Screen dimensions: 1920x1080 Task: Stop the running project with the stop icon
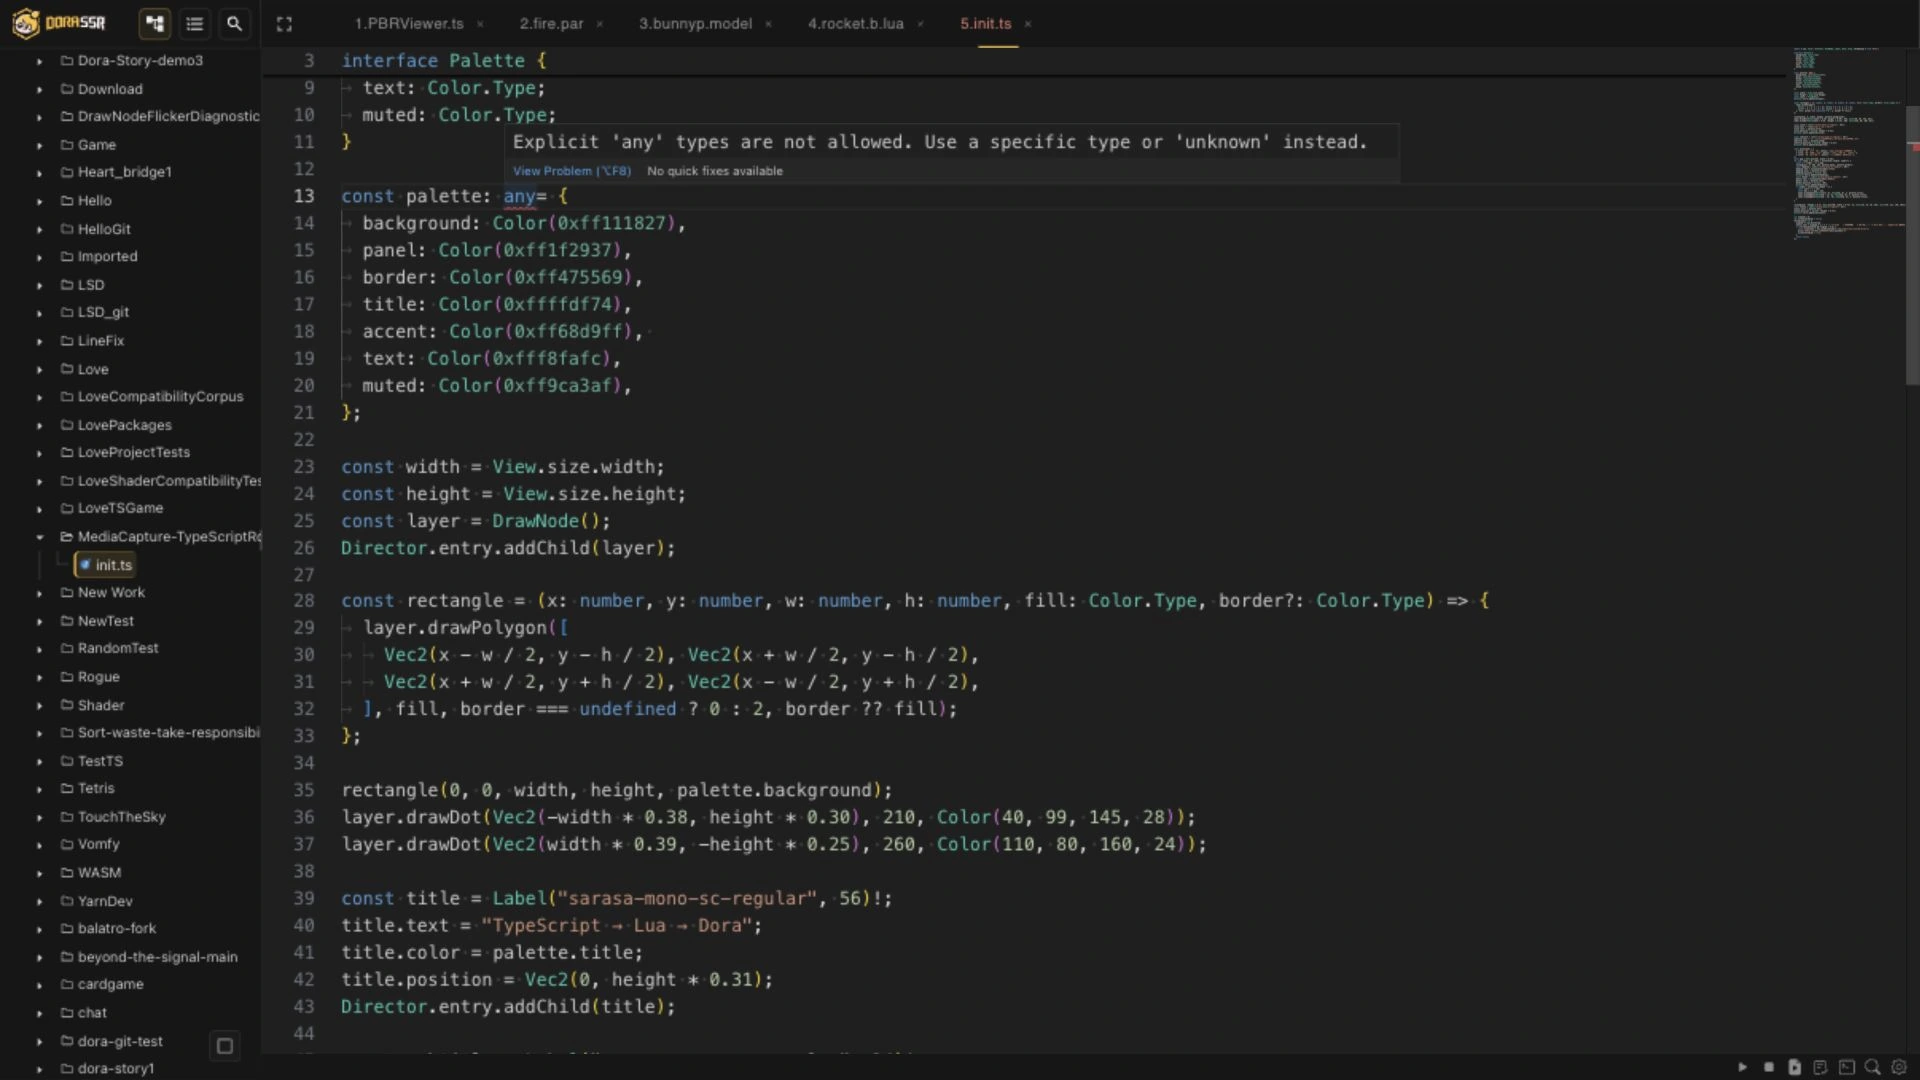(1768, 1067)
